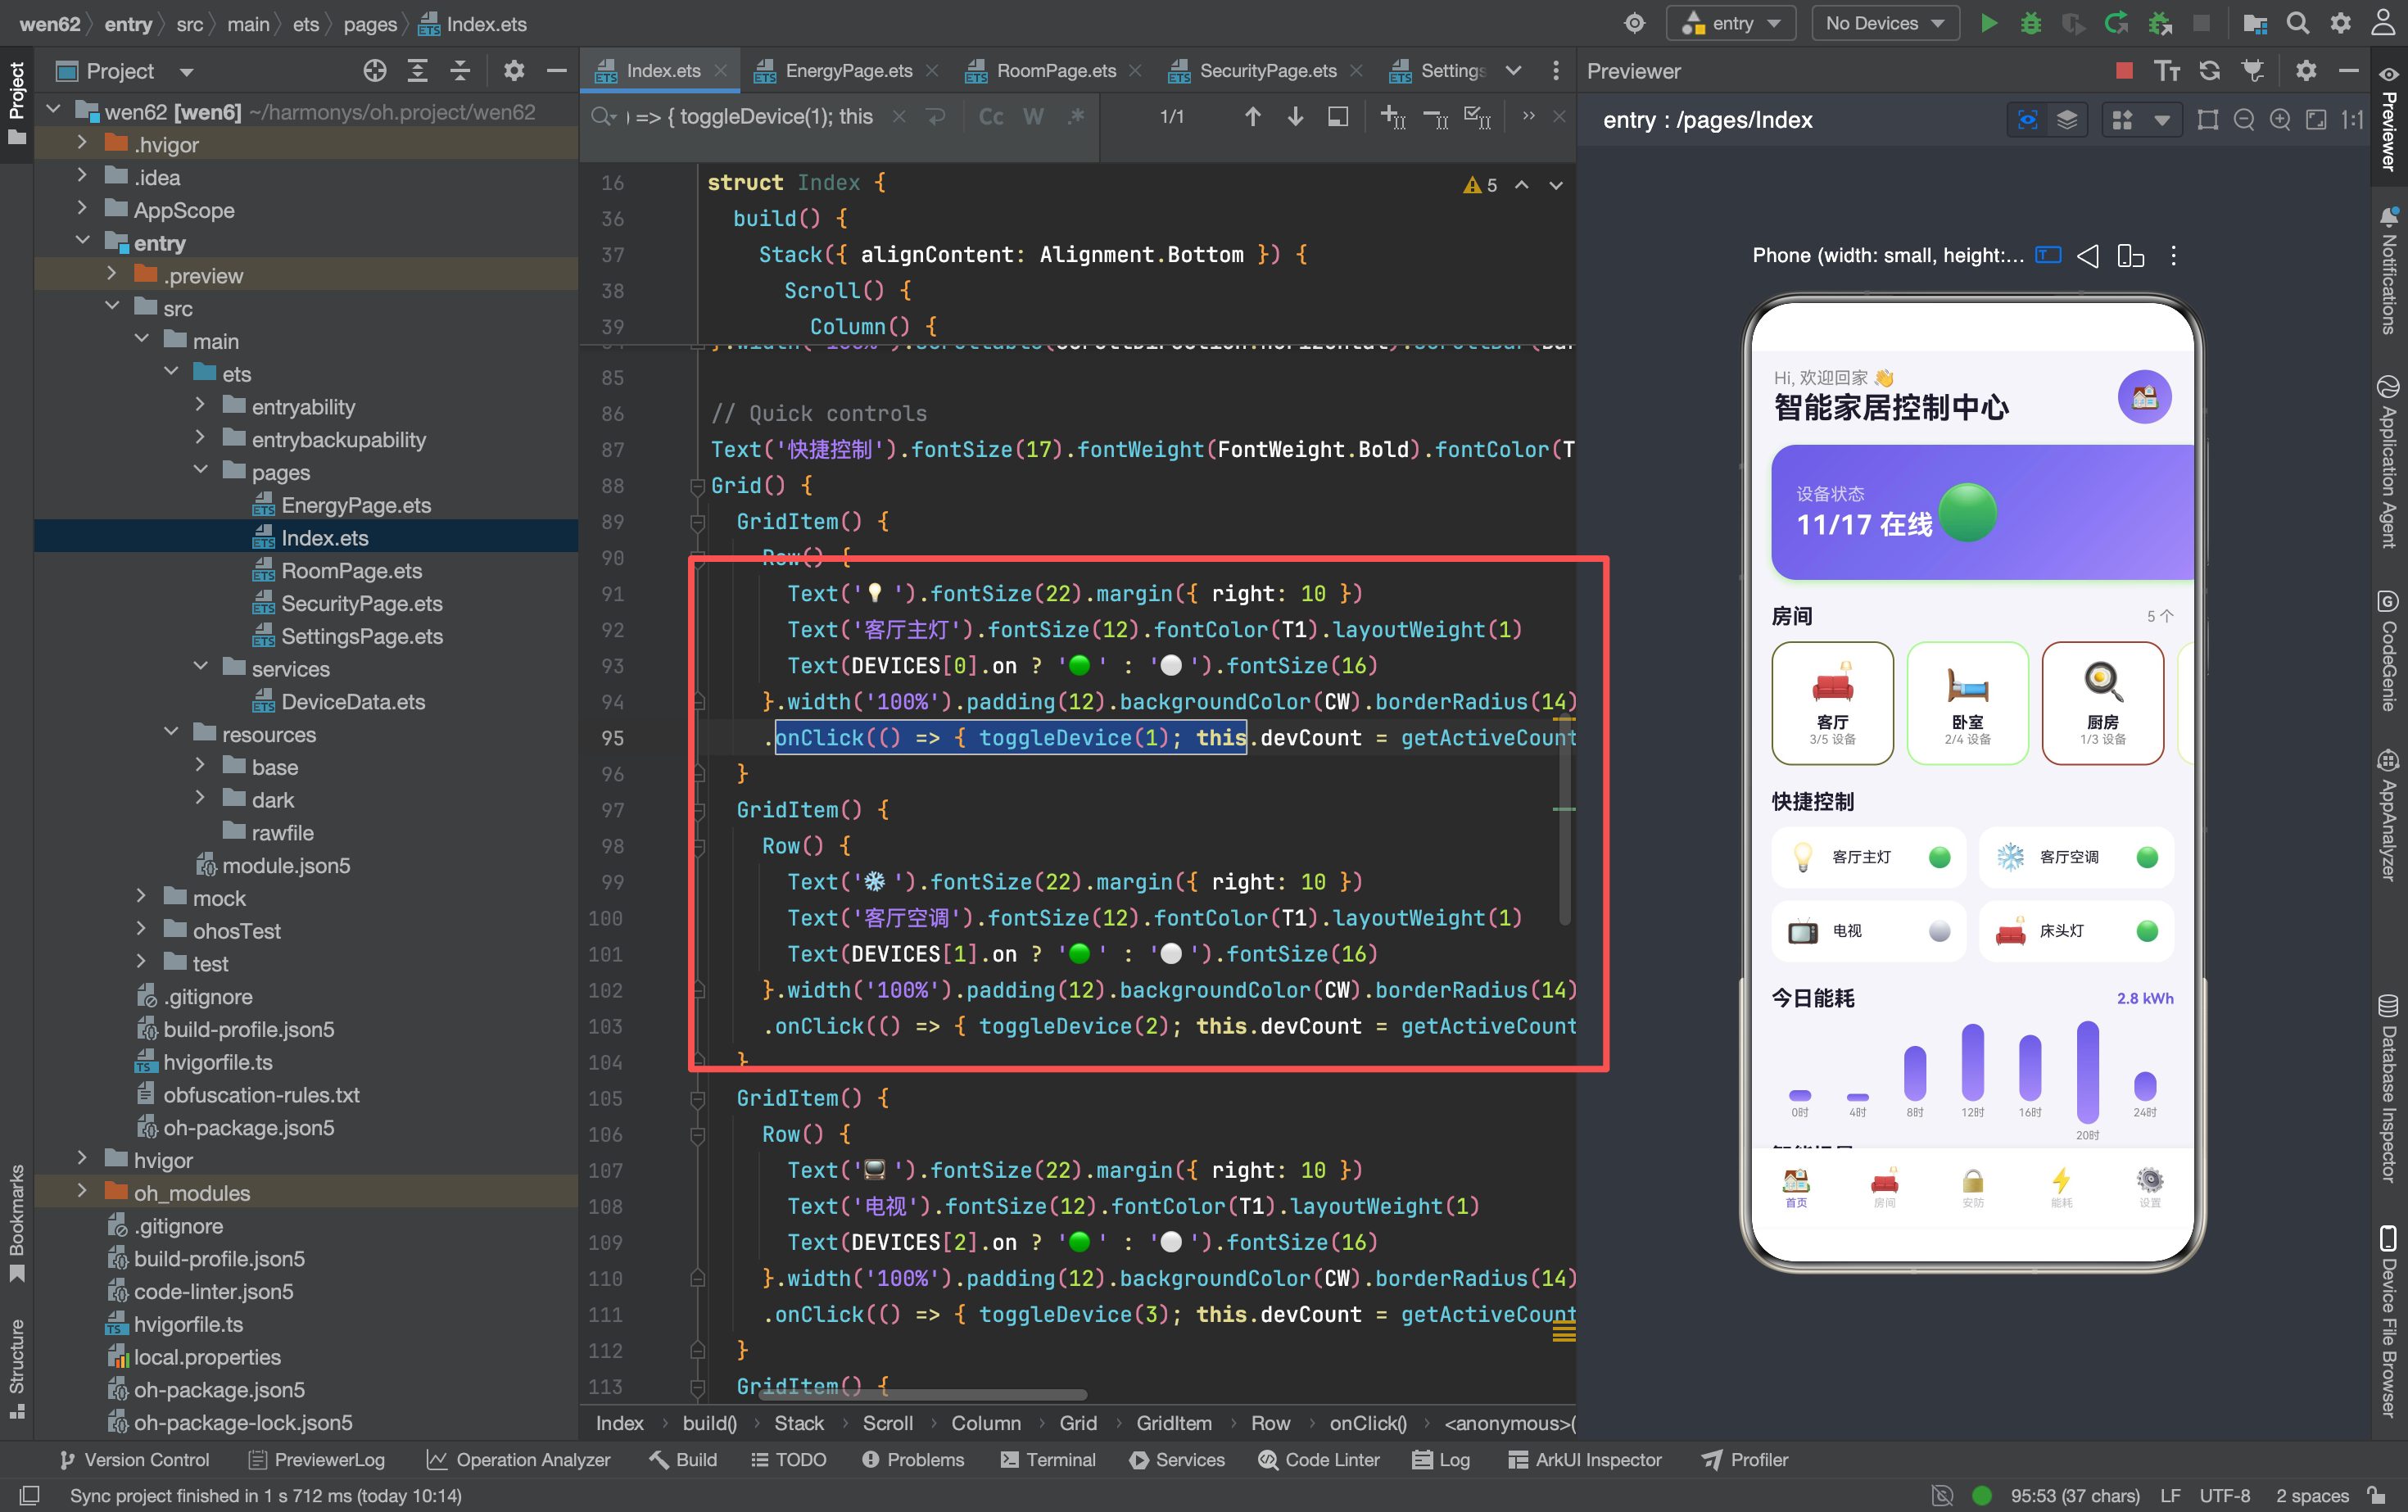2408x1512 pixels.
Task: Open the entry run configuration dropdown
Action: pos(1731,23)
